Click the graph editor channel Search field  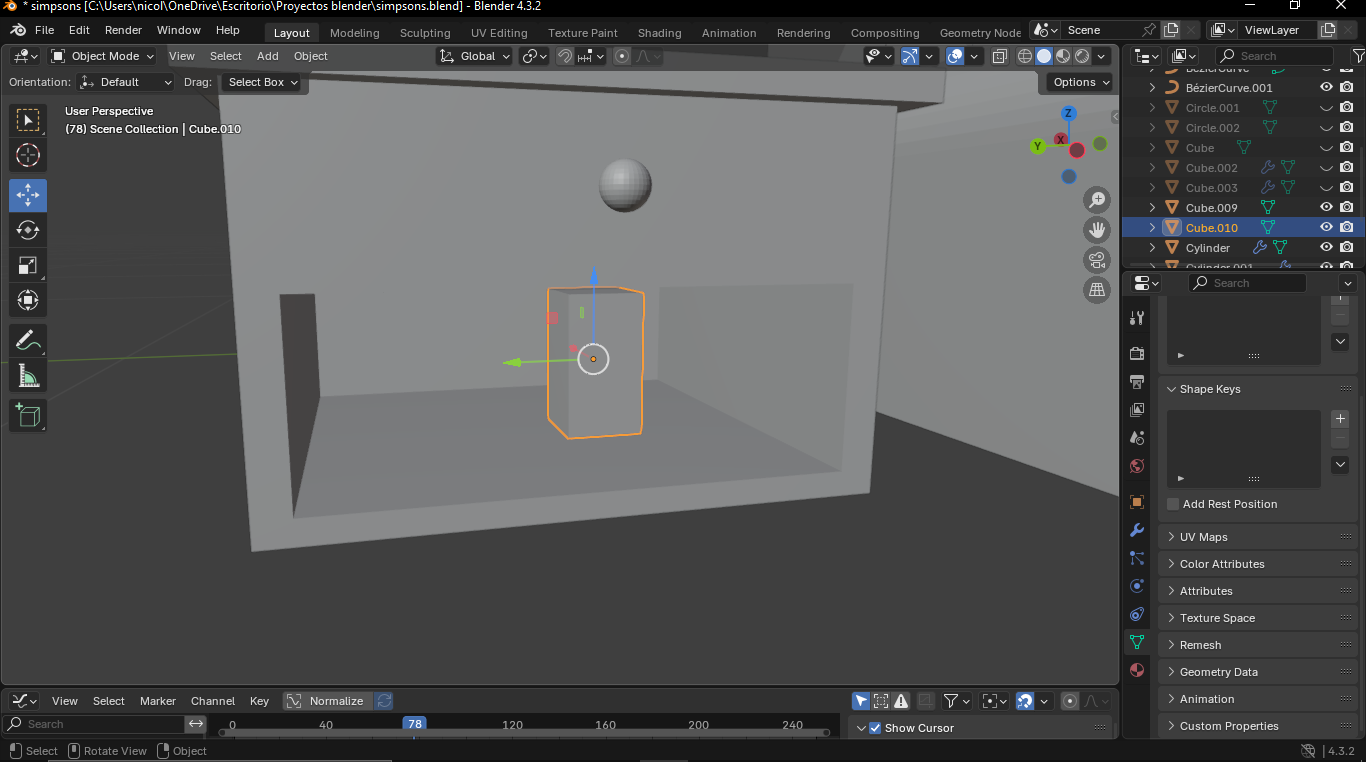coord(93,724)
